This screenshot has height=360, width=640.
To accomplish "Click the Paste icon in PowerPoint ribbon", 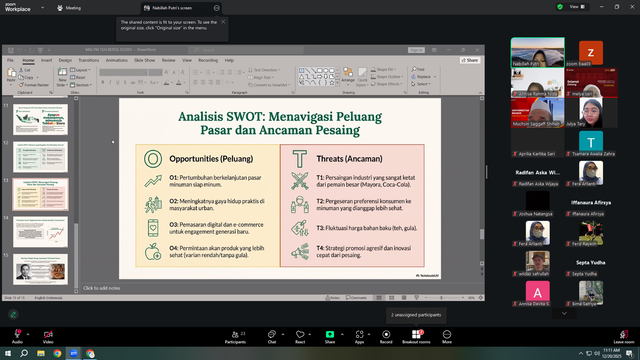I will click(11, 73).
